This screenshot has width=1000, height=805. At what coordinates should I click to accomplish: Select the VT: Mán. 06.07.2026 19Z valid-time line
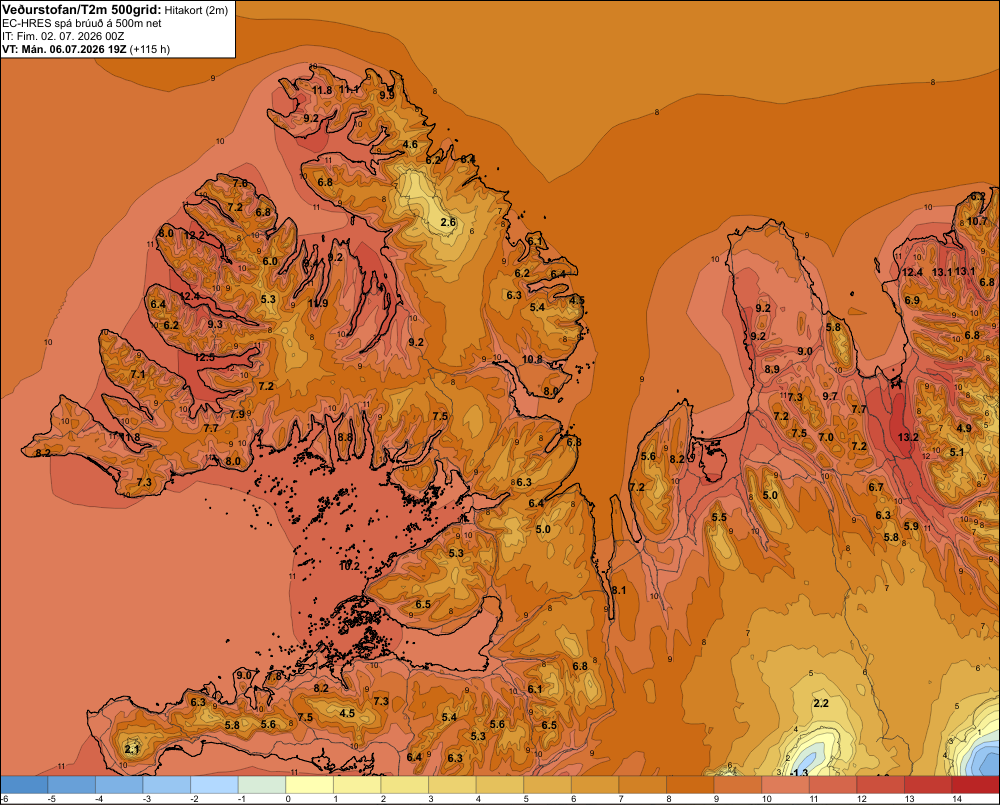pos(64,49)
